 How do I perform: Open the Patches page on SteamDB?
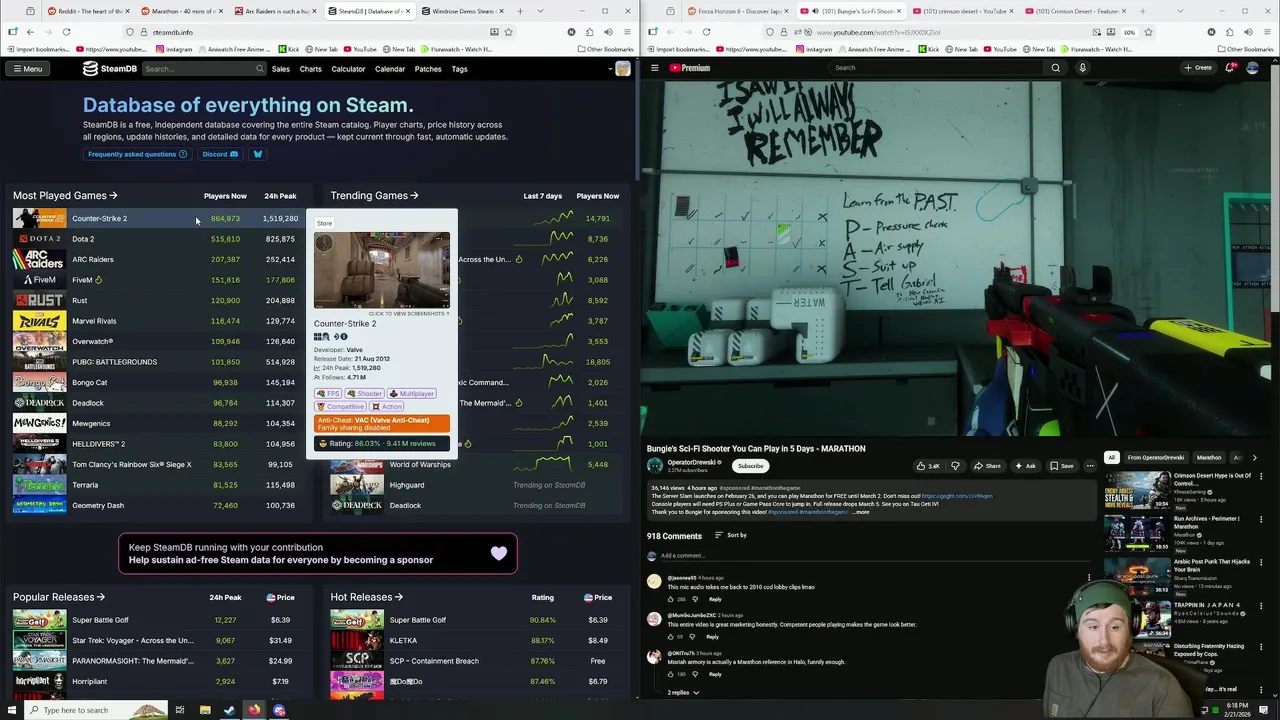(428, 69)
